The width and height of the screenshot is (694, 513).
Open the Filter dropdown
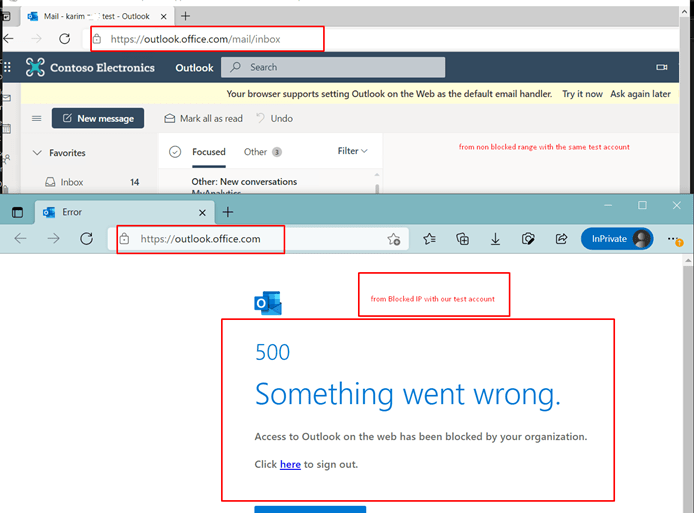coord(352,151)
